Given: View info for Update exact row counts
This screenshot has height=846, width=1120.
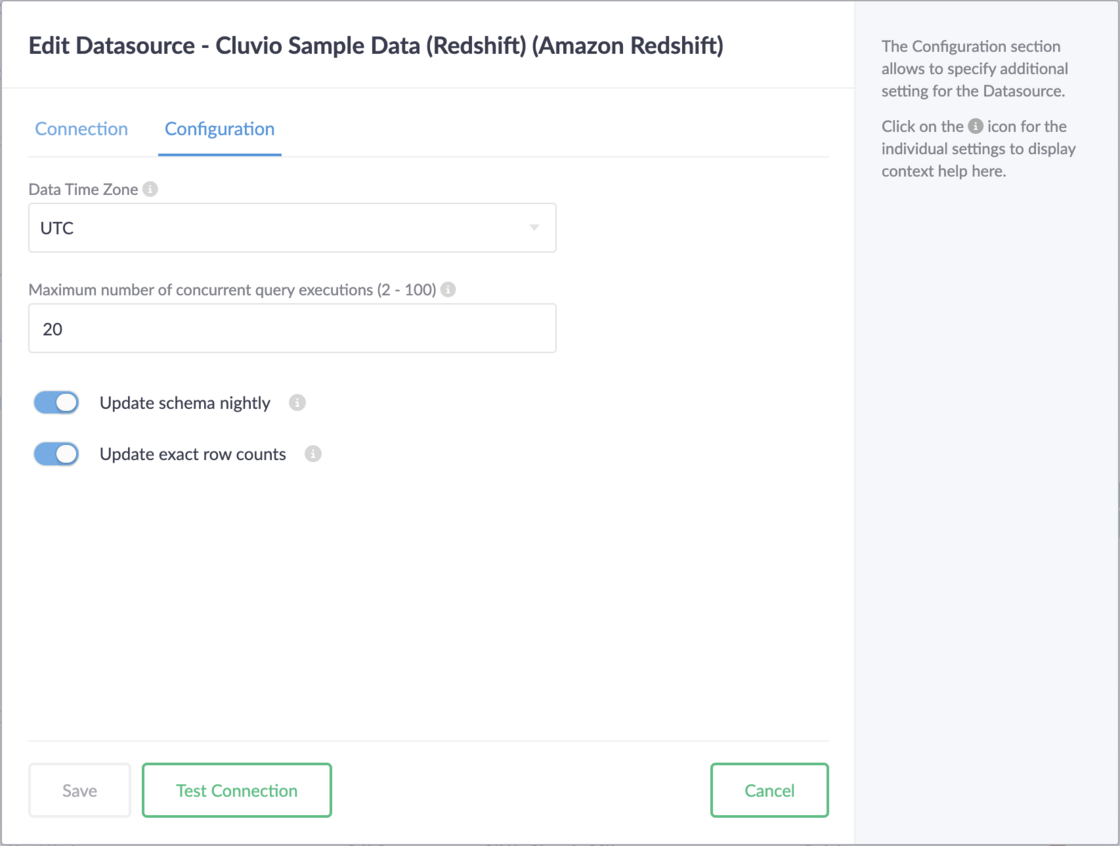Looking at the screenshot, I should (x=313, y=454).
